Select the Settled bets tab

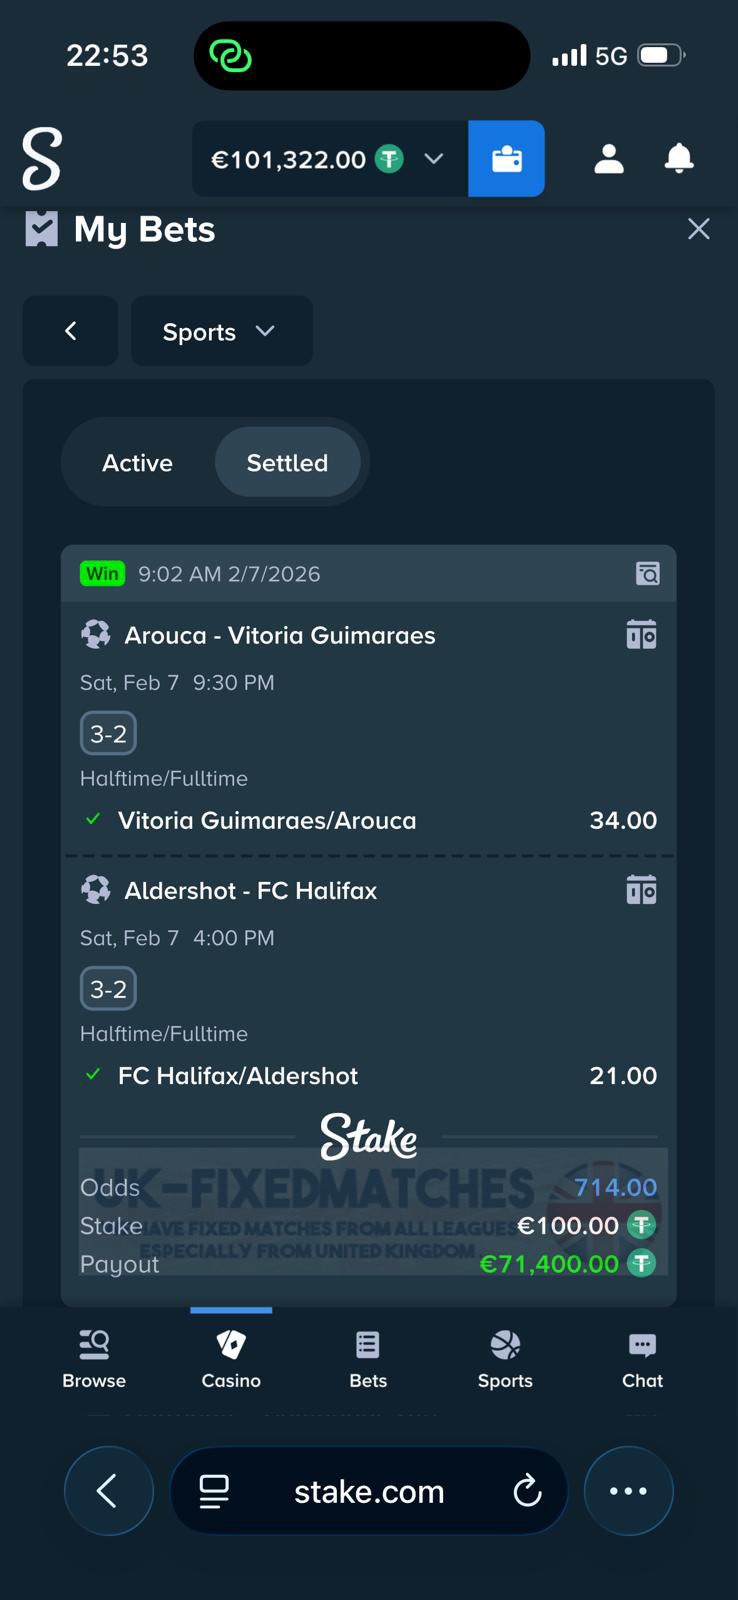tap(287, 462)
